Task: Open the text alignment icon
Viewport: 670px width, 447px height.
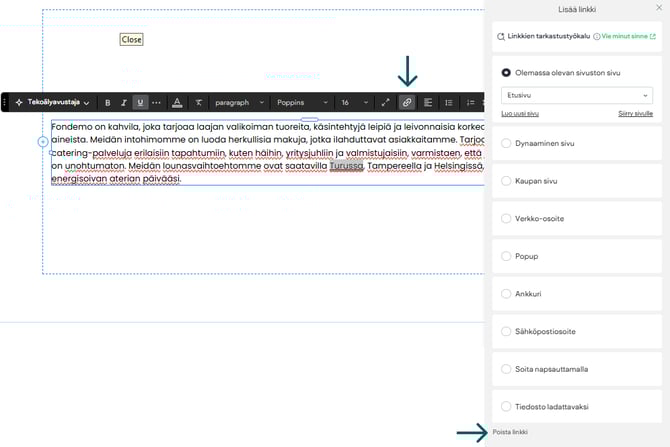Action: click(x=428, y=103)
